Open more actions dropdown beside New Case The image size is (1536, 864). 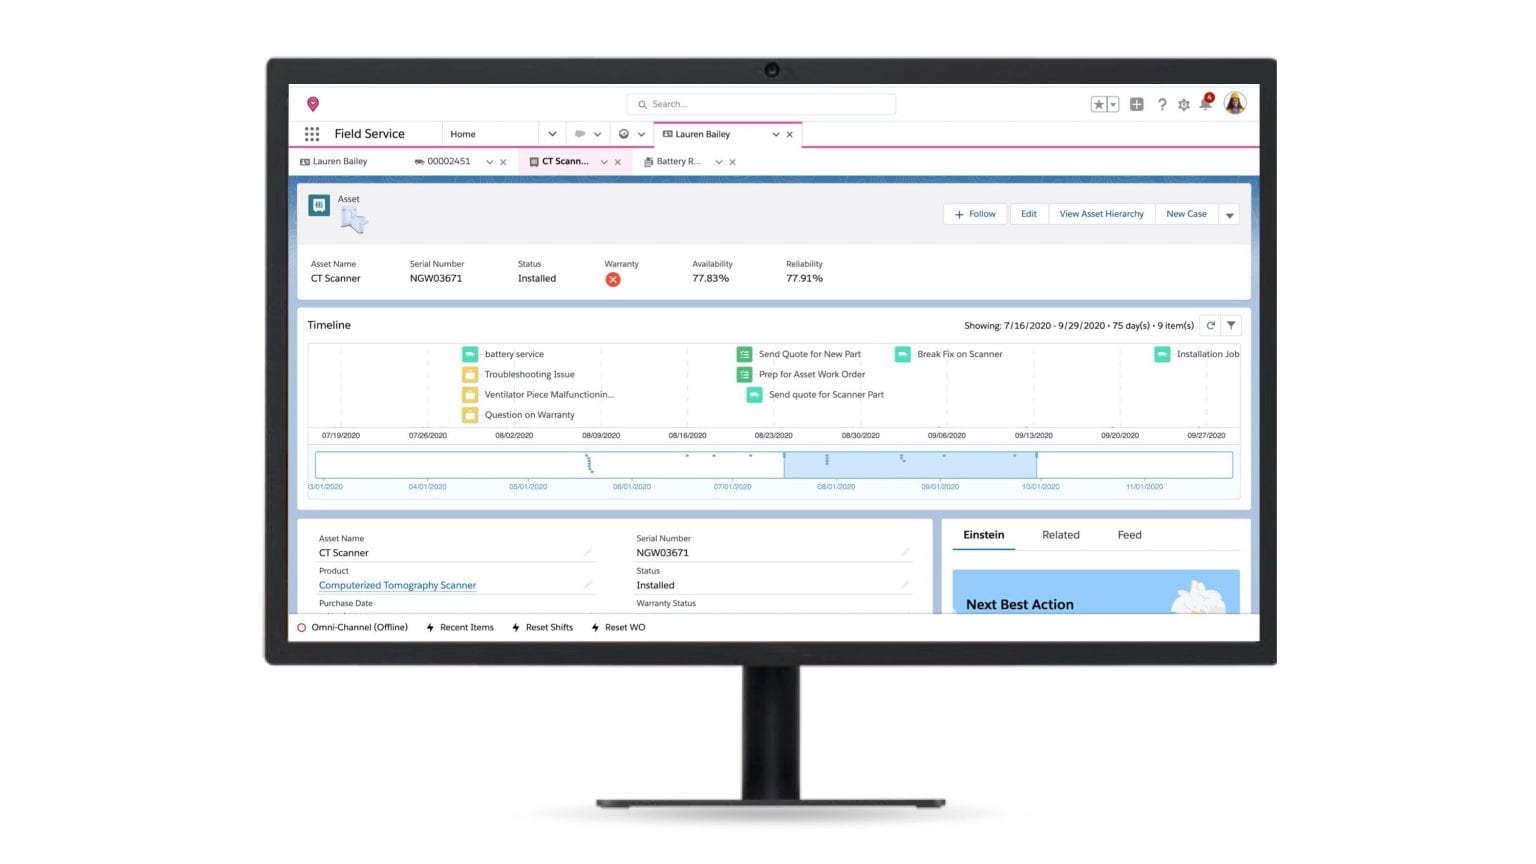pyautogui.click(x=1230, y=215)
